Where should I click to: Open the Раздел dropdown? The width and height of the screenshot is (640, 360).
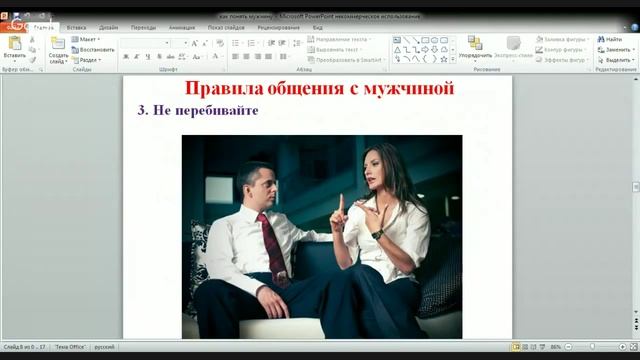tap(87, 60)
